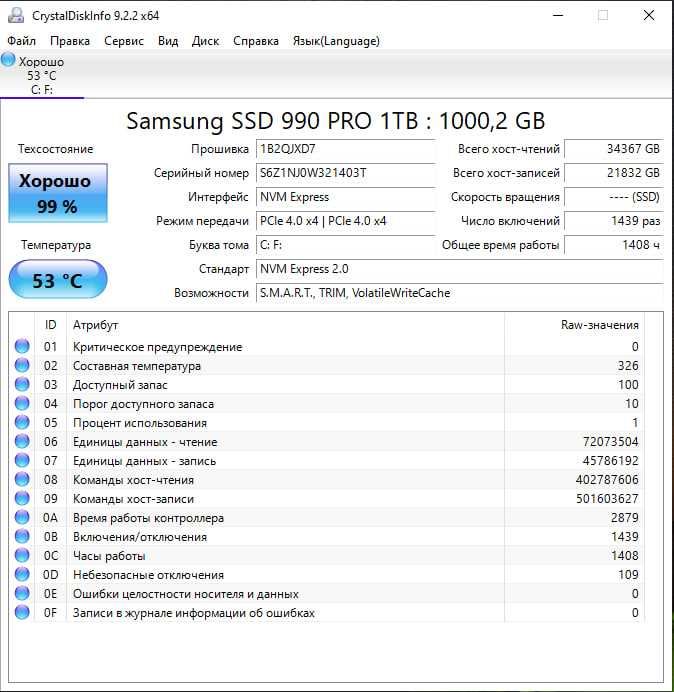
Task: Click the Хорошо 99 % health status button
Action: pyautogui.click(x=58, y=193)
